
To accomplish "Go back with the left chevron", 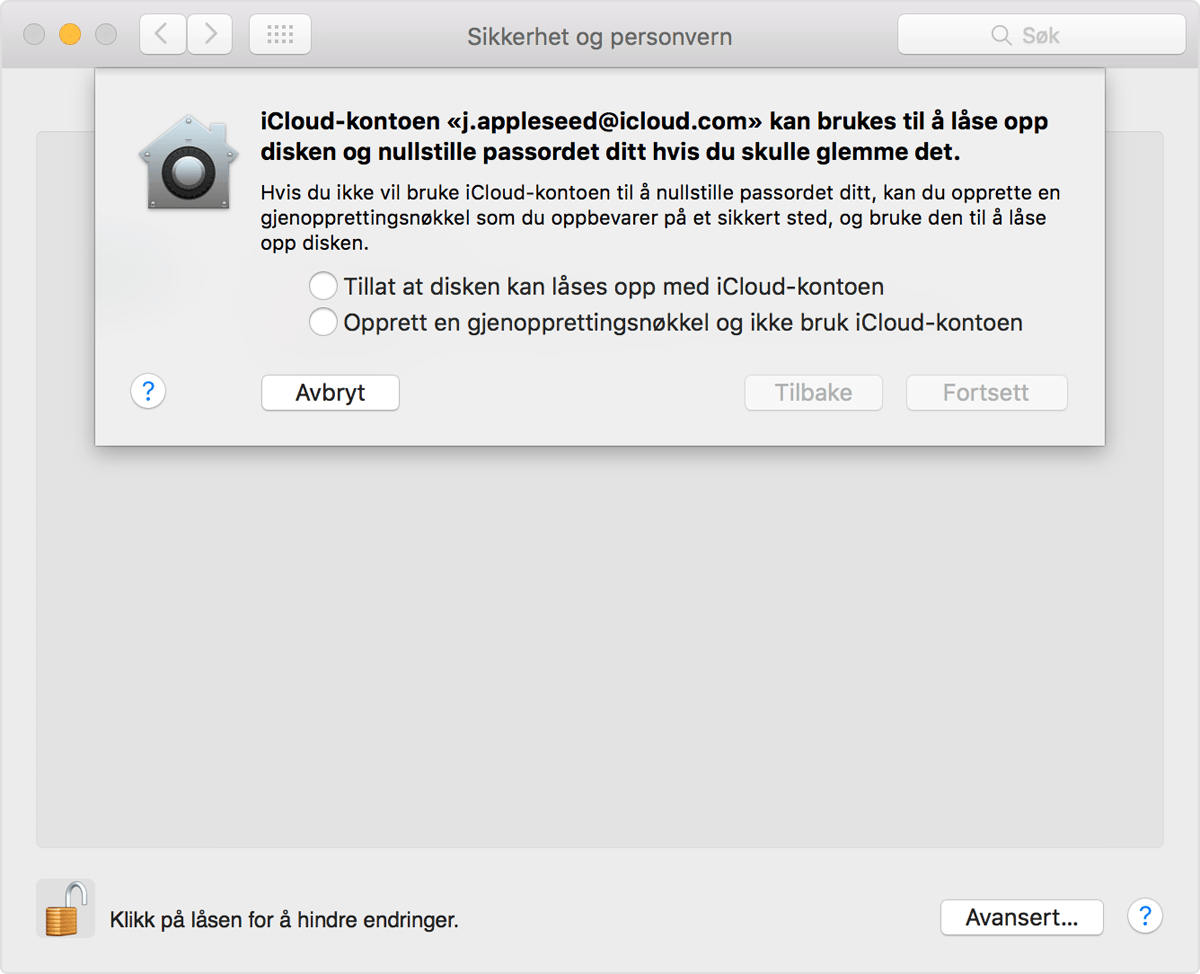I will click(x=162, y=35).
